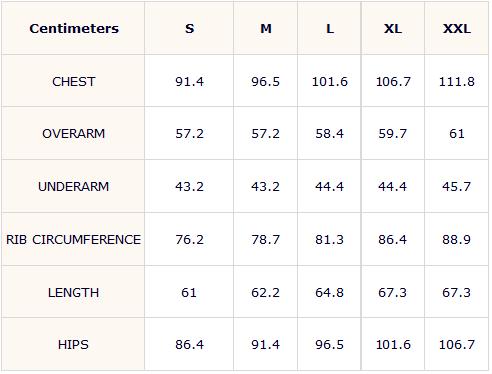The image size is (492, 374).
Task: Select the M size column header
Action: [x=266, y=29]
